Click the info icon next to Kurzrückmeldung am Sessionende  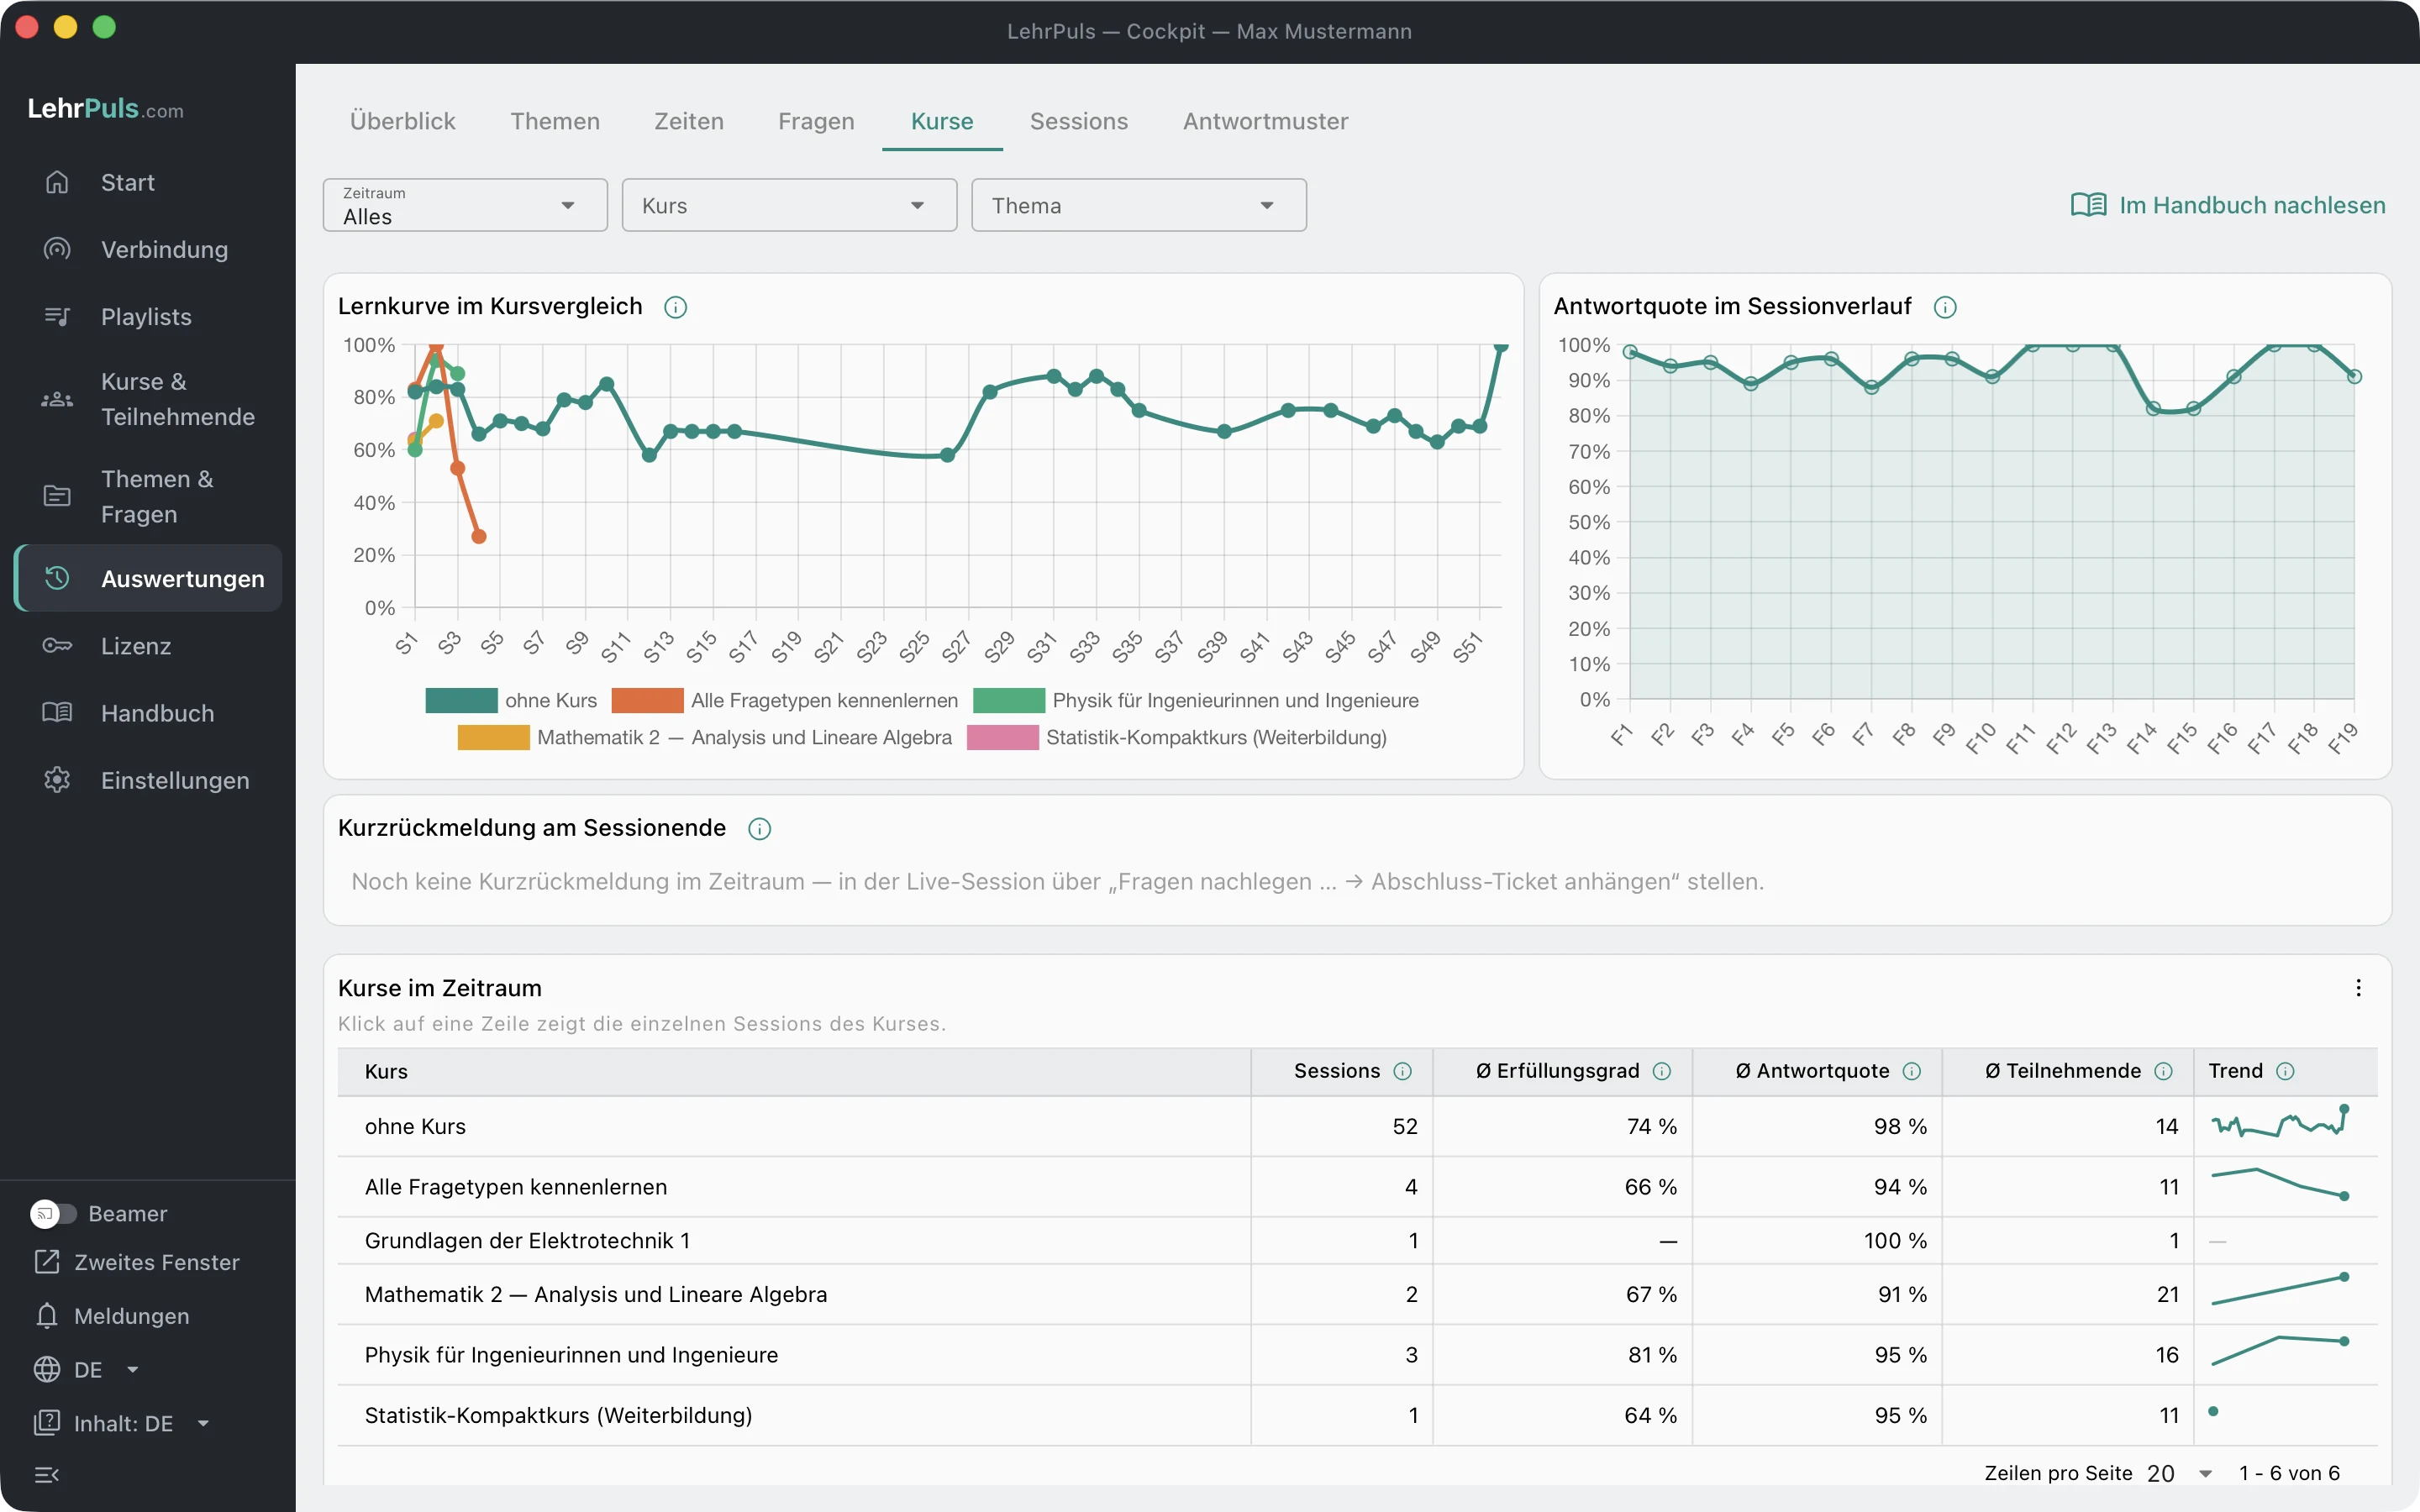(760, 829)
